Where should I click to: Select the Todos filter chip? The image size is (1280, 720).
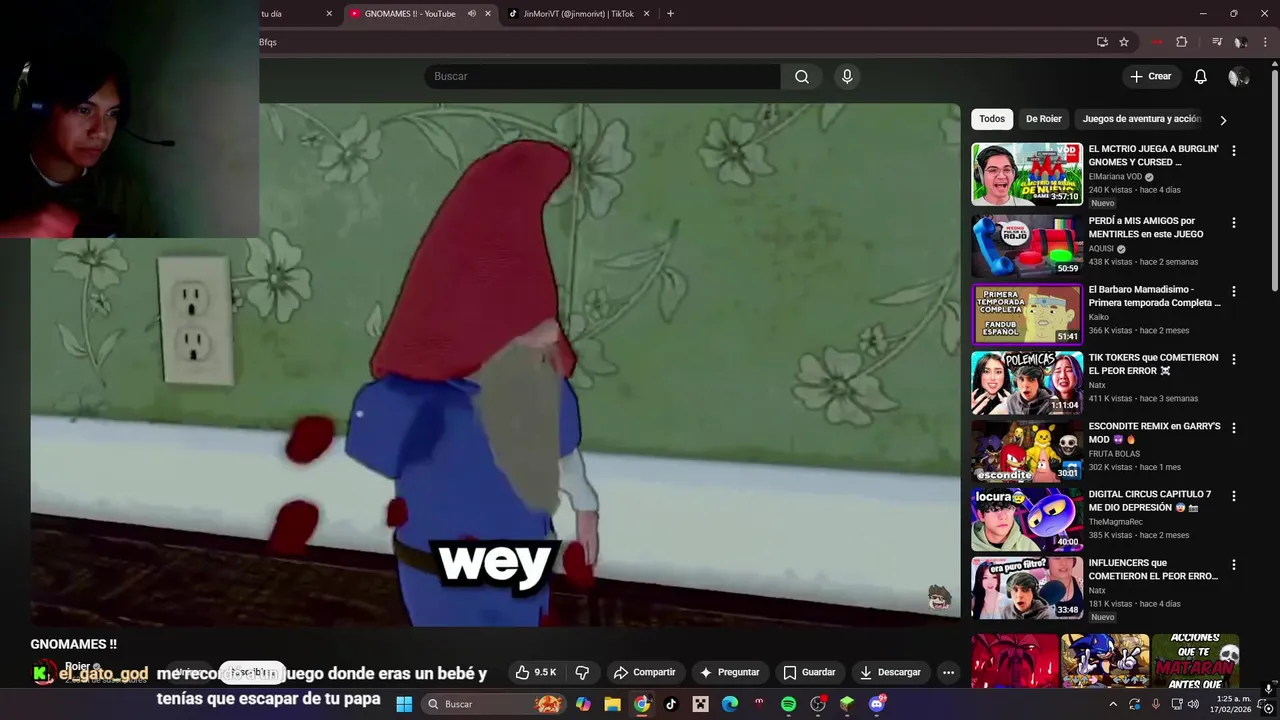click(992, 119)
